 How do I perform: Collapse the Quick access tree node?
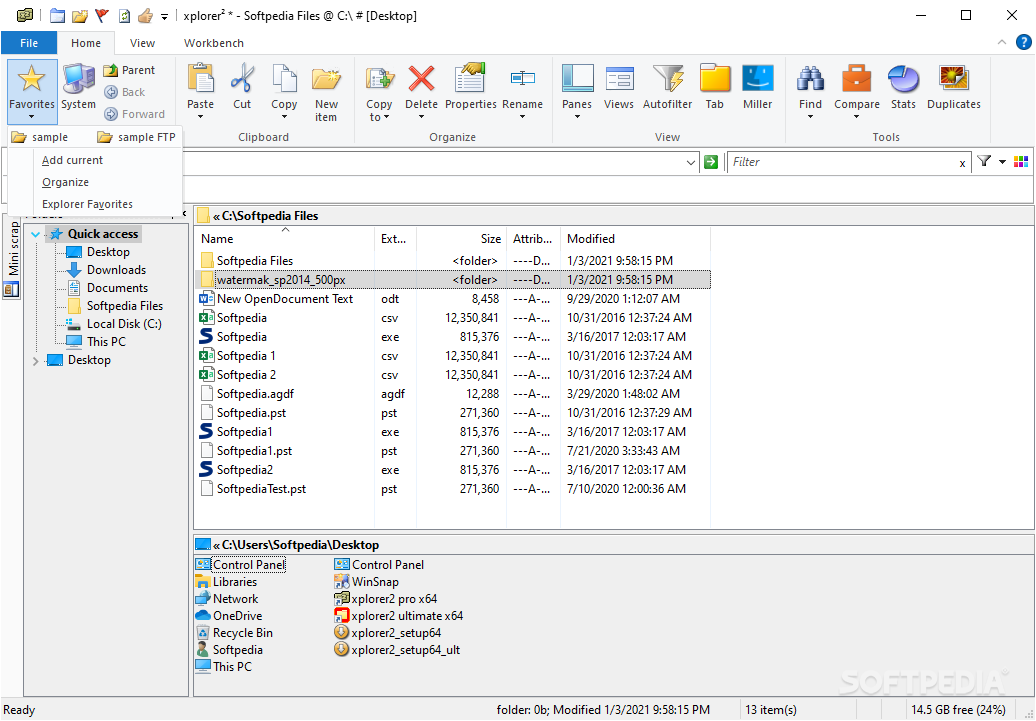pyautogui.click(x=36, y=234)
